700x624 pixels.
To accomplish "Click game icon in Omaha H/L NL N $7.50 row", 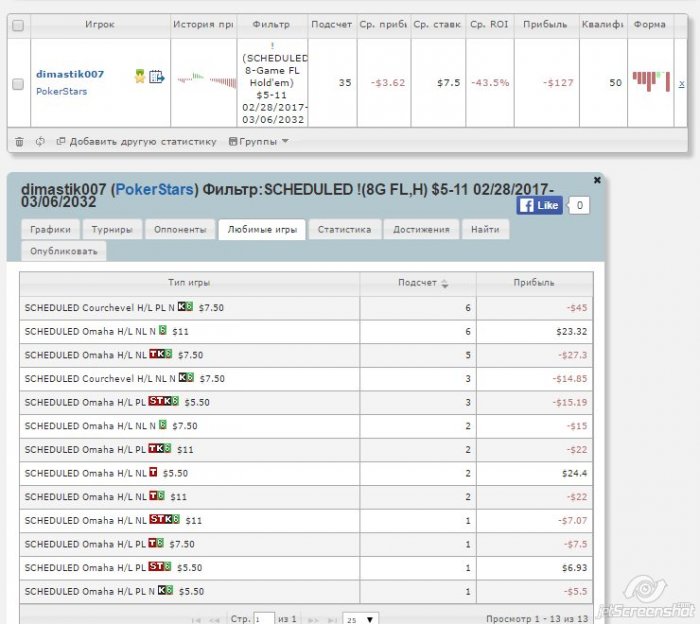I will (x=163, y=425).
